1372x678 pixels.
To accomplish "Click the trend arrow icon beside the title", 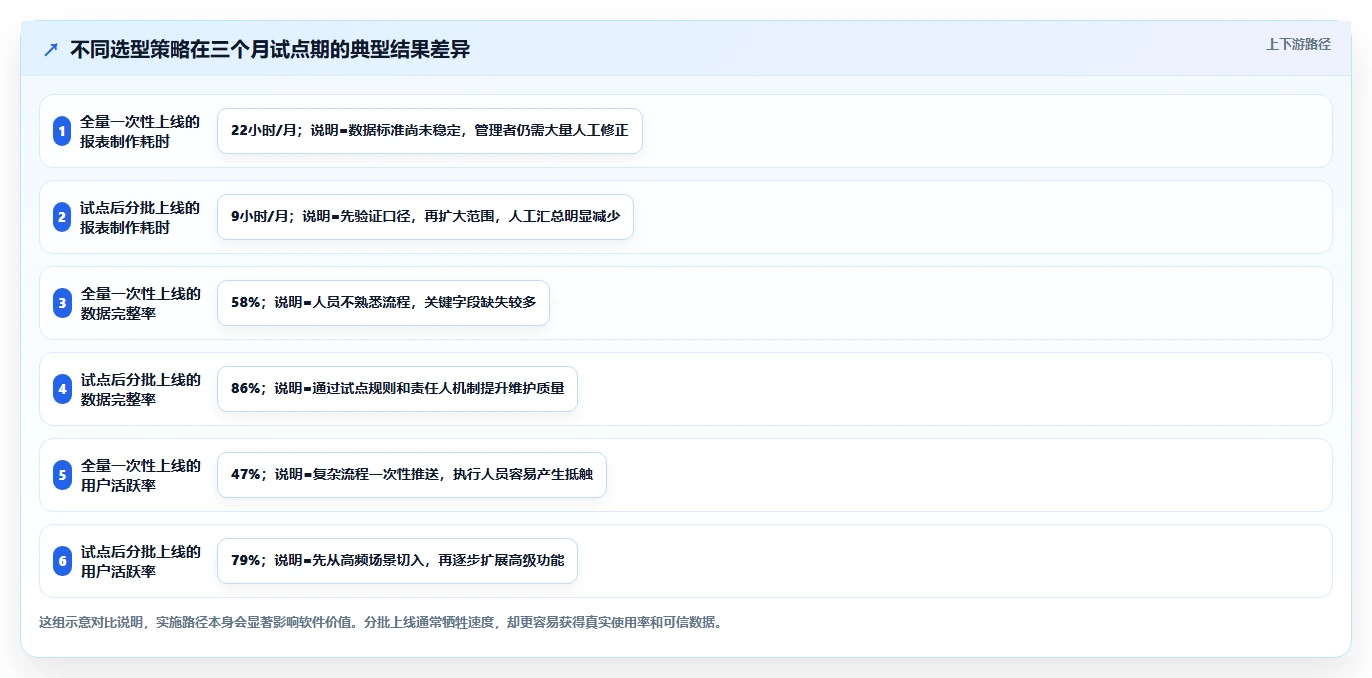I will [x=51, y=49].
